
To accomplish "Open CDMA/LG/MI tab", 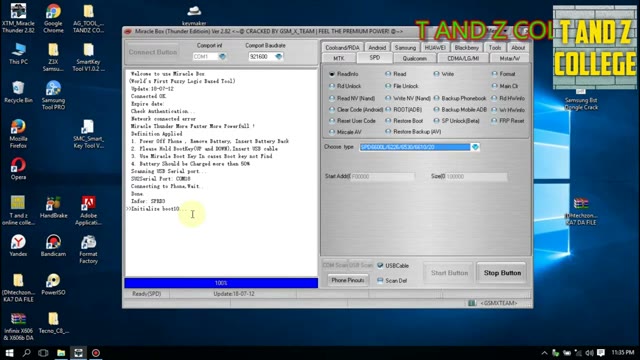I will tap(463, 58).
